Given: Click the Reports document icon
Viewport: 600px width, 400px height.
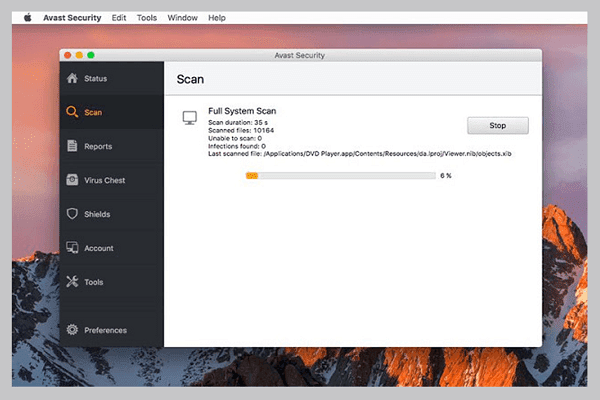Looking at the screenshot, I should (x=72, y=146).
